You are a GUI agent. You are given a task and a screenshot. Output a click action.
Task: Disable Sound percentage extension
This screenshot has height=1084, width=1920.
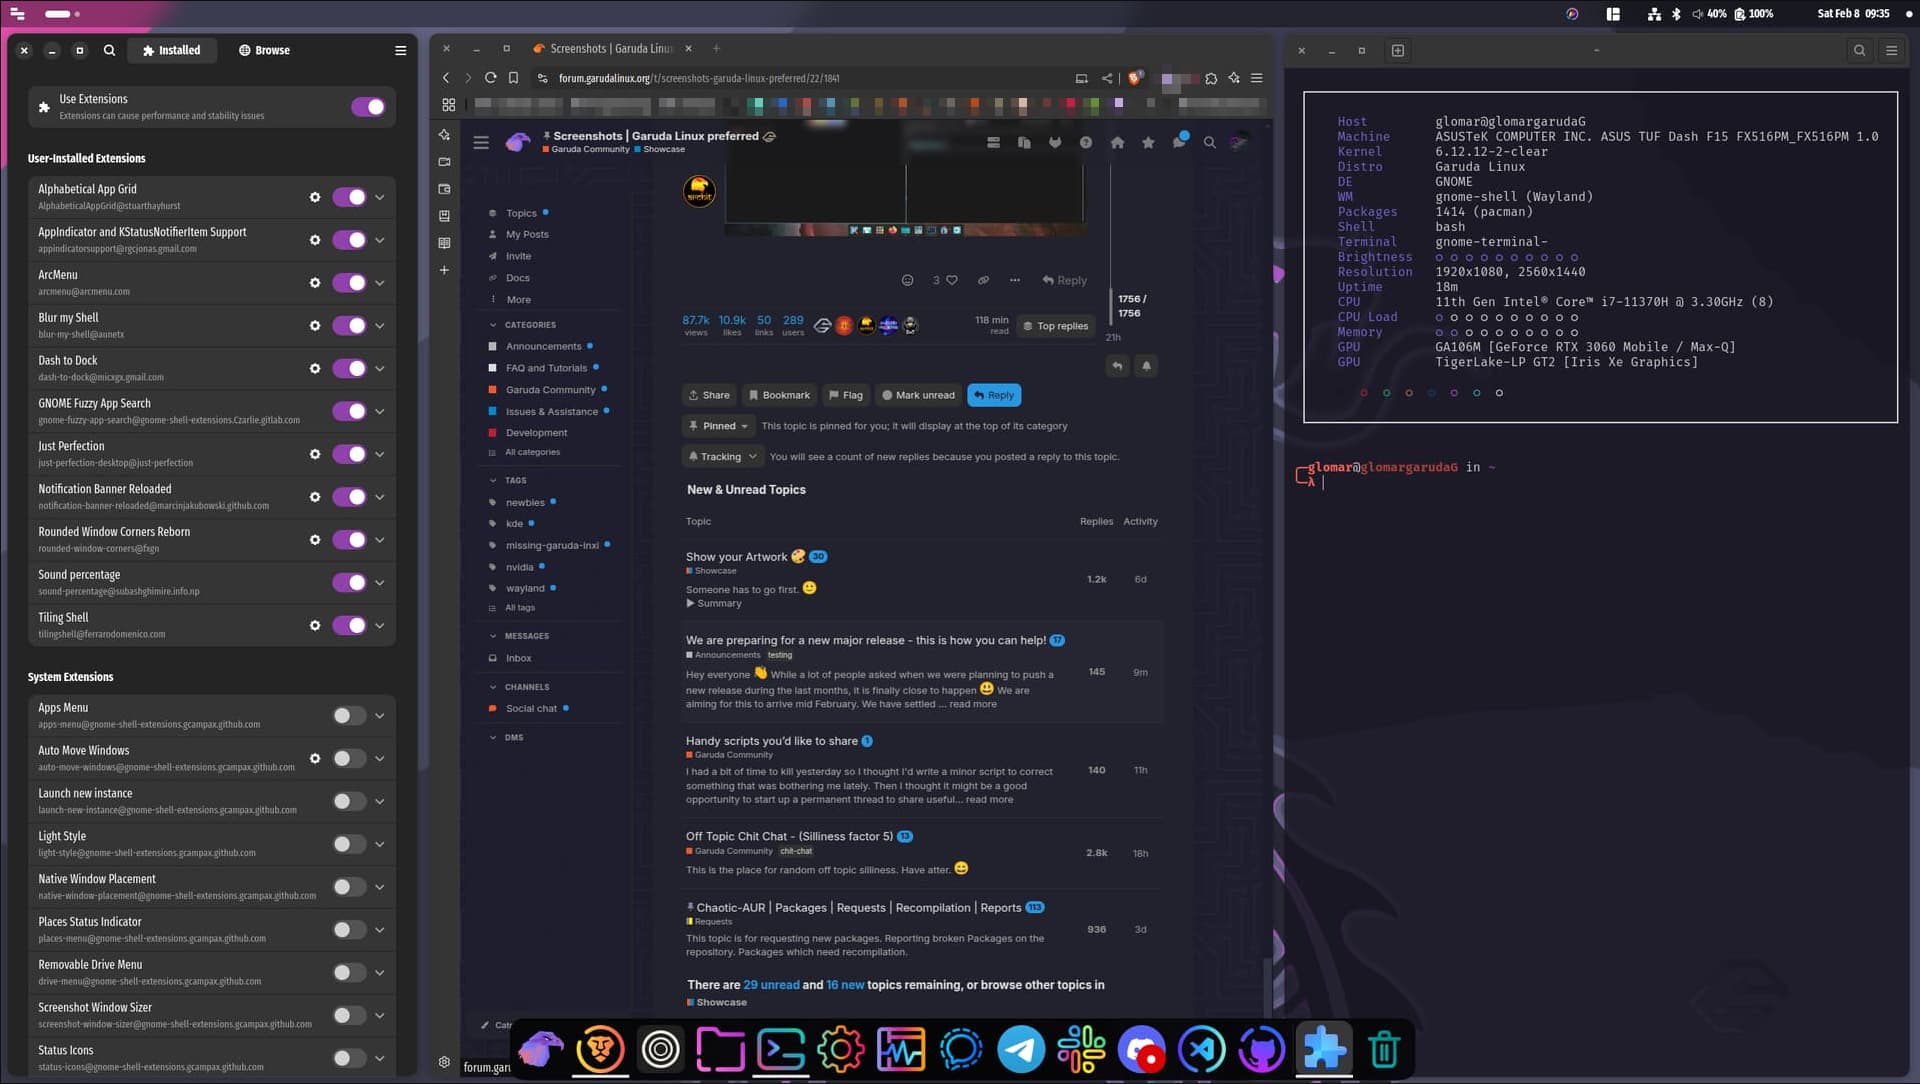click(x=349, y=582)
